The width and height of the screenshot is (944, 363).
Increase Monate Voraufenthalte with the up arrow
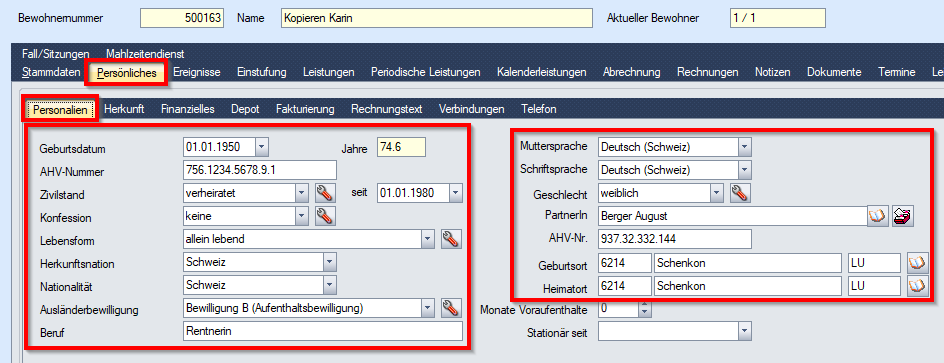point(645,306)
